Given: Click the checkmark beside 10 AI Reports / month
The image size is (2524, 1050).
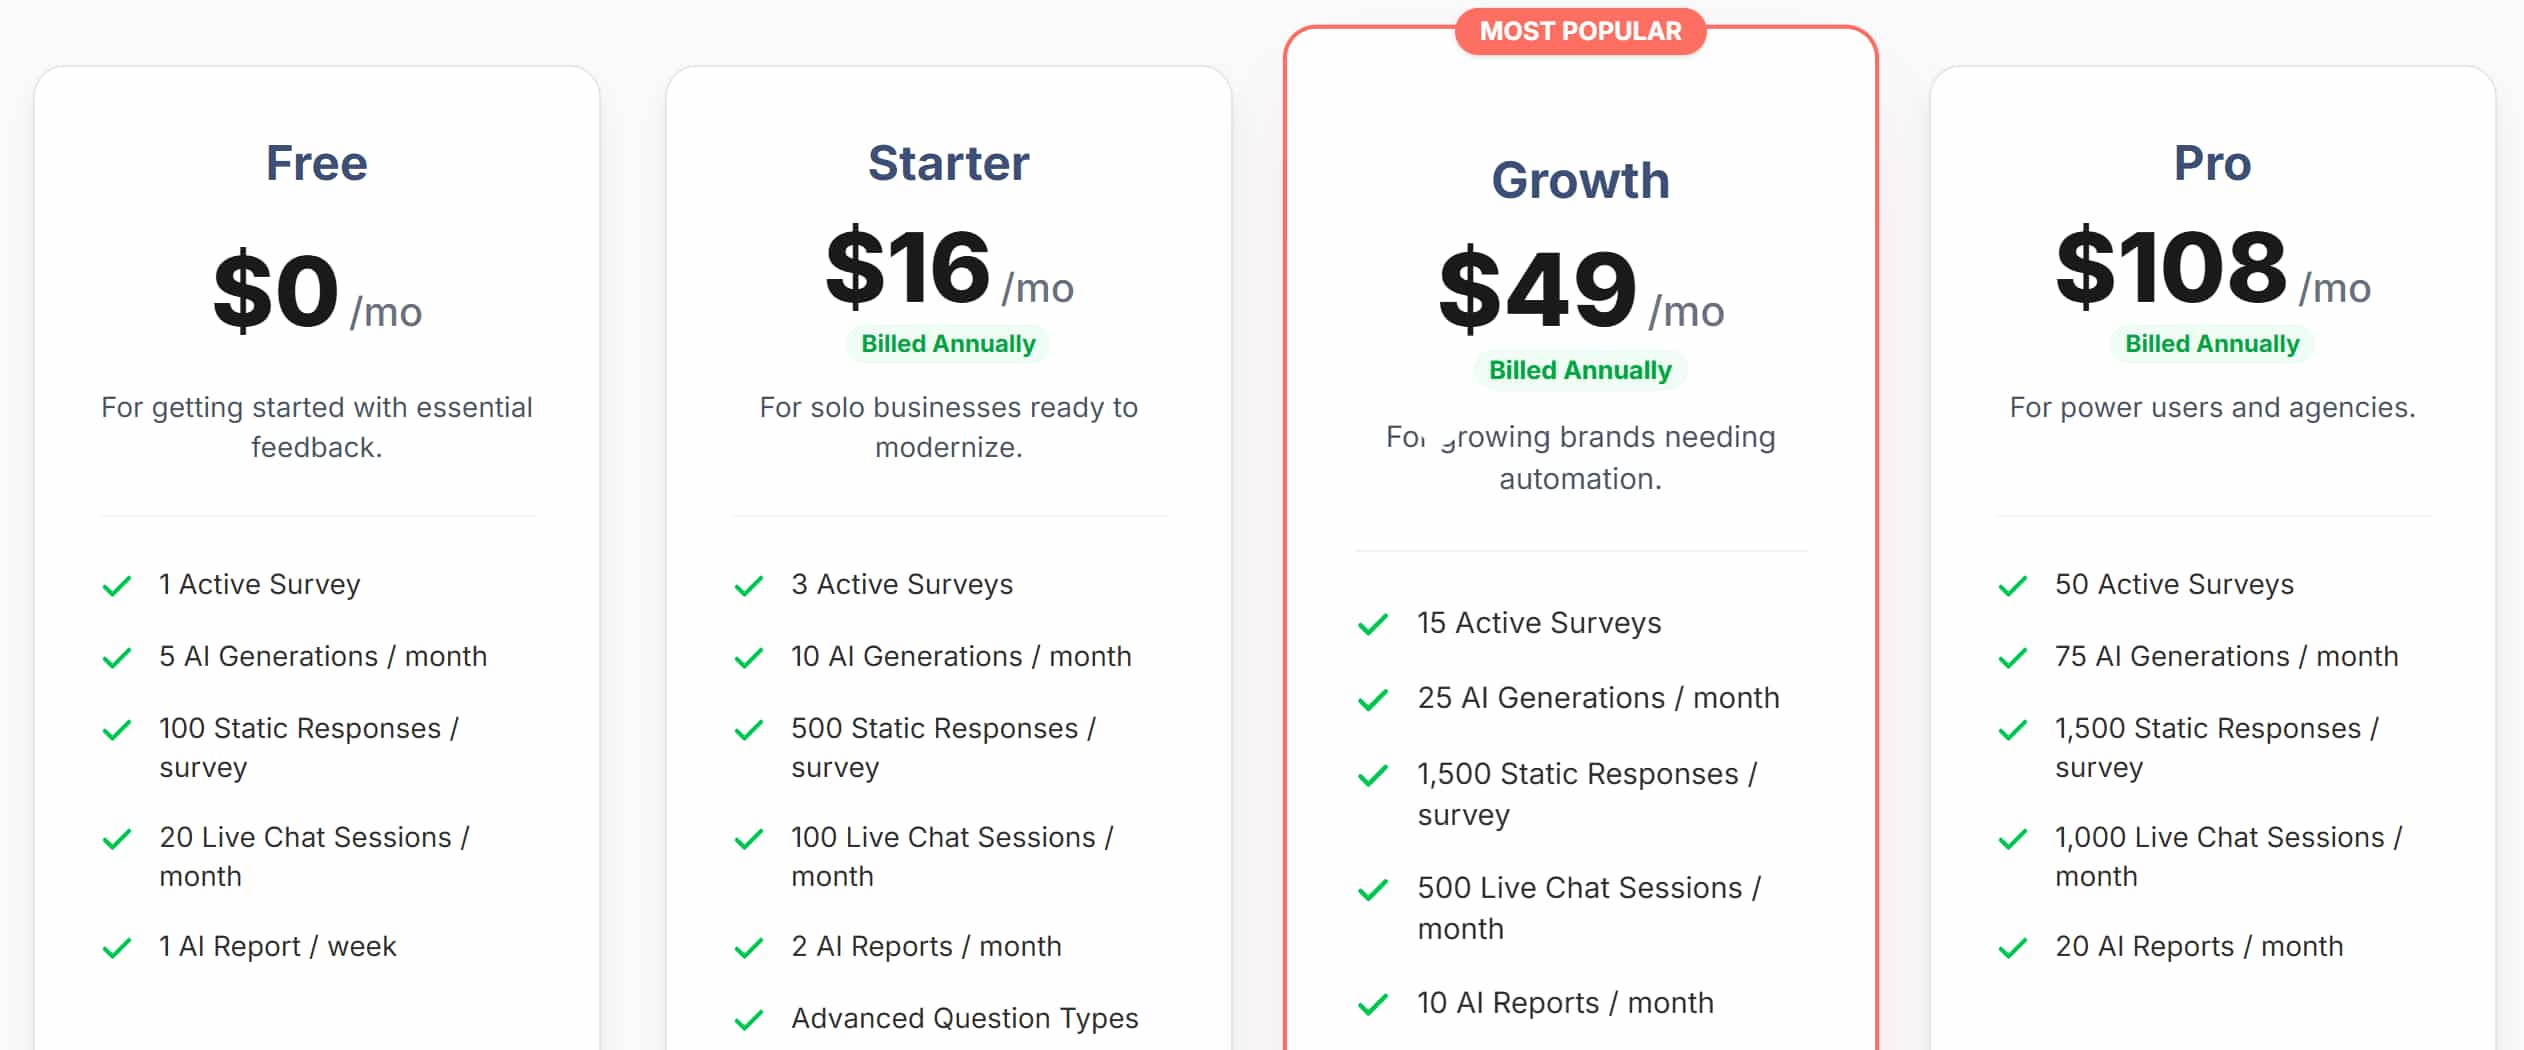Looking at the screenshot, I should coord(1373,1004).
